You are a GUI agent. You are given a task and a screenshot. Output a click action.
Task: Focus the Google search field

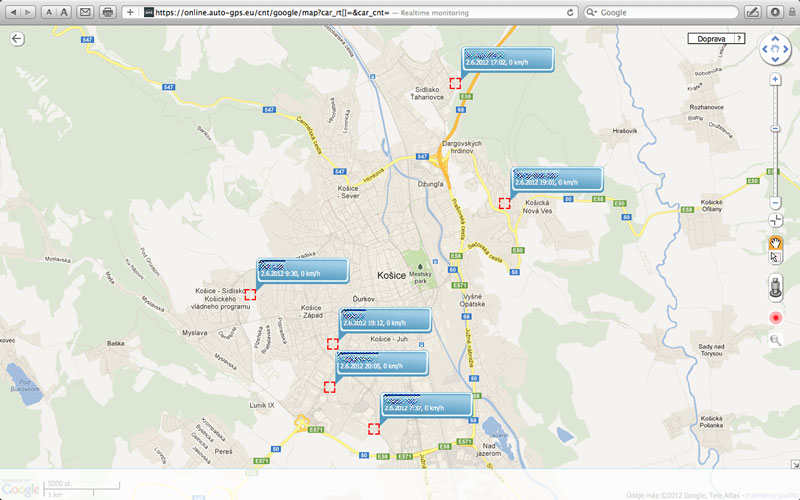point(661,12)
